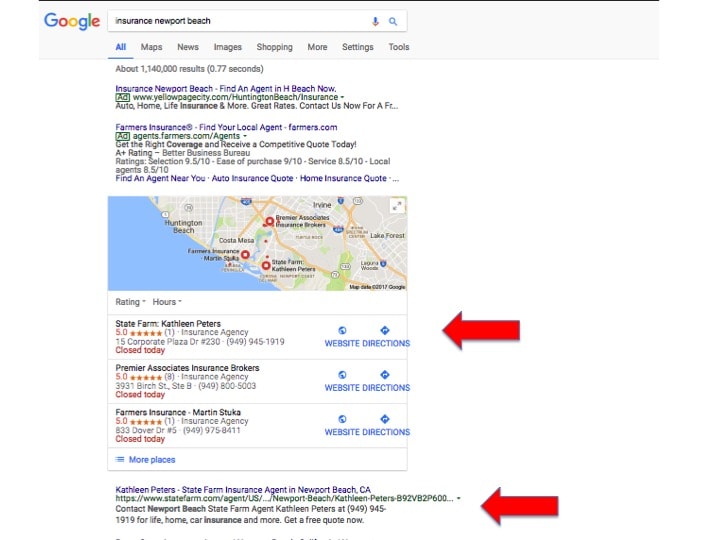Viewport: 720px width, 540px height.
Task: Open website globe icon for Farmers Insurance Martin Stuka
Action: pyautogui.click(x=342, y=419)
